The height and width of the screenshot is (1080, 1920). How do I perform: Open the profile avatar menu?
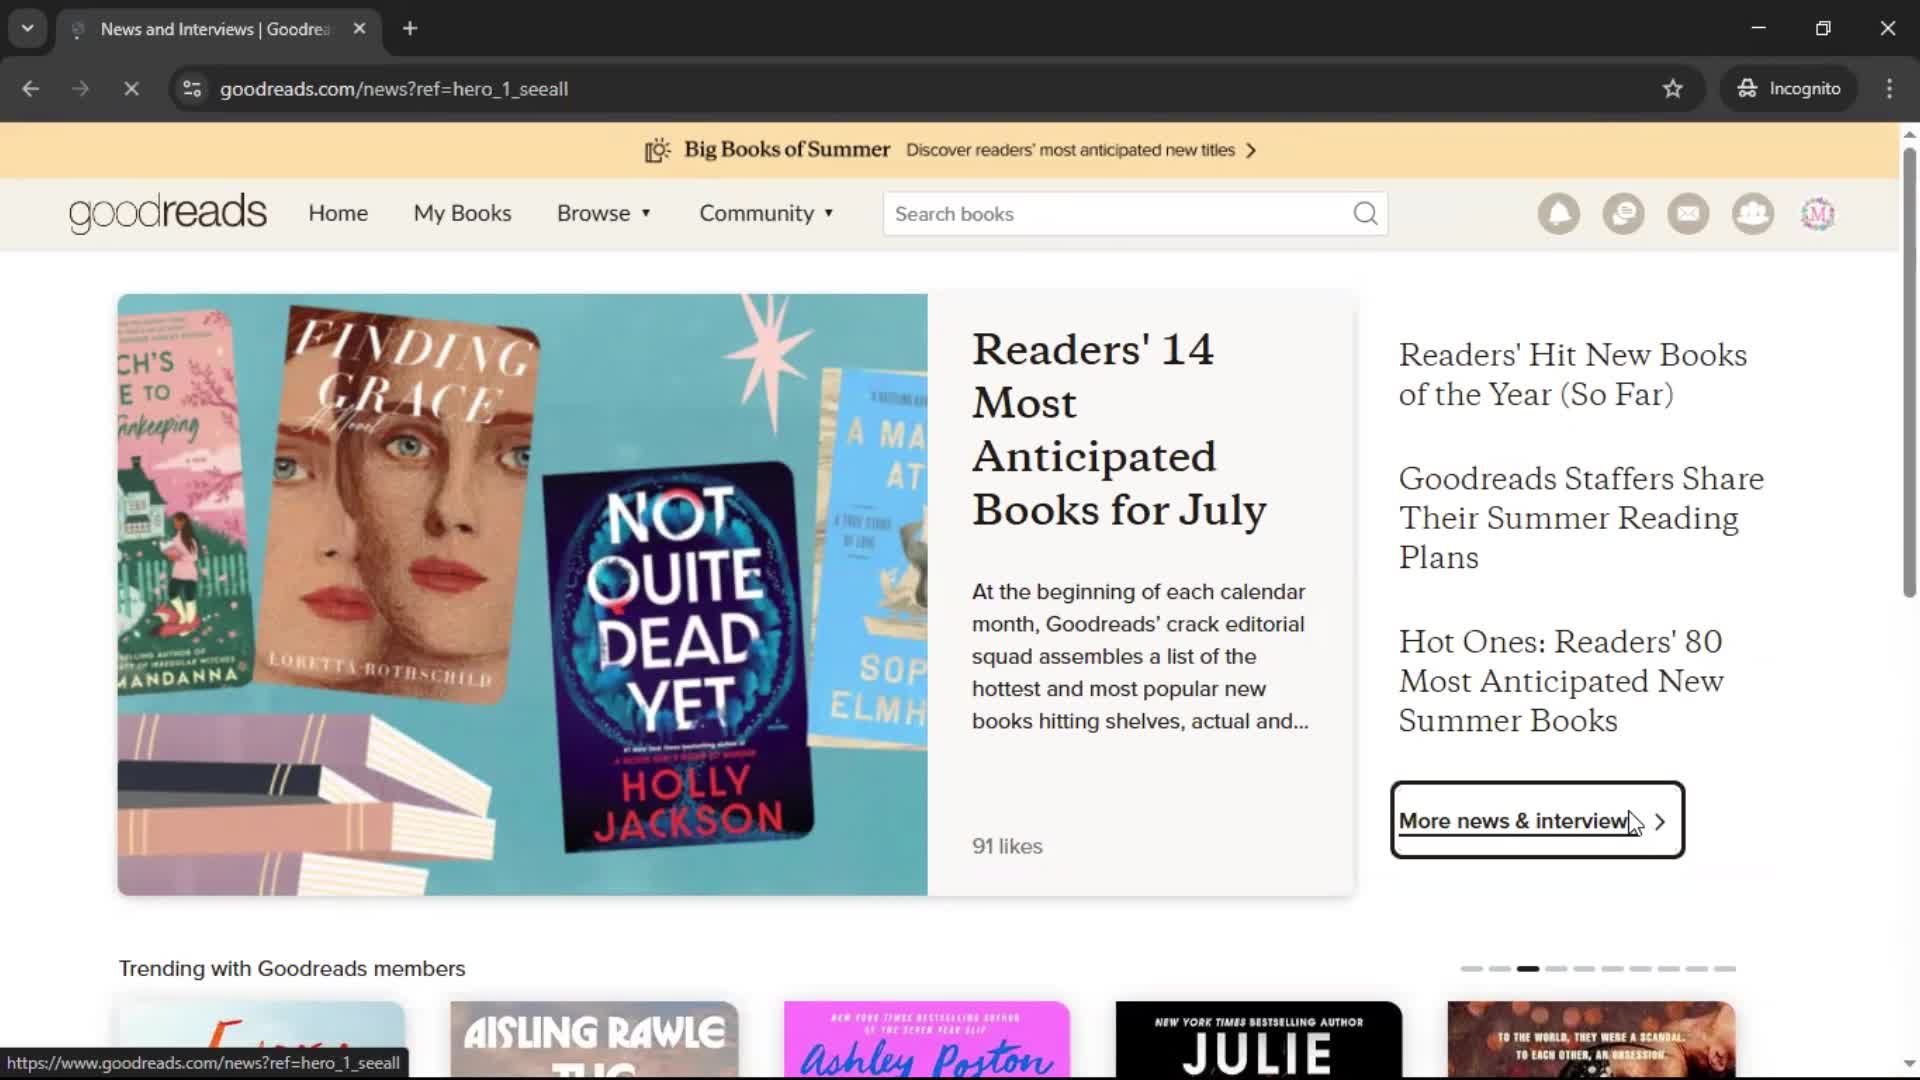tap(1818, 214)
